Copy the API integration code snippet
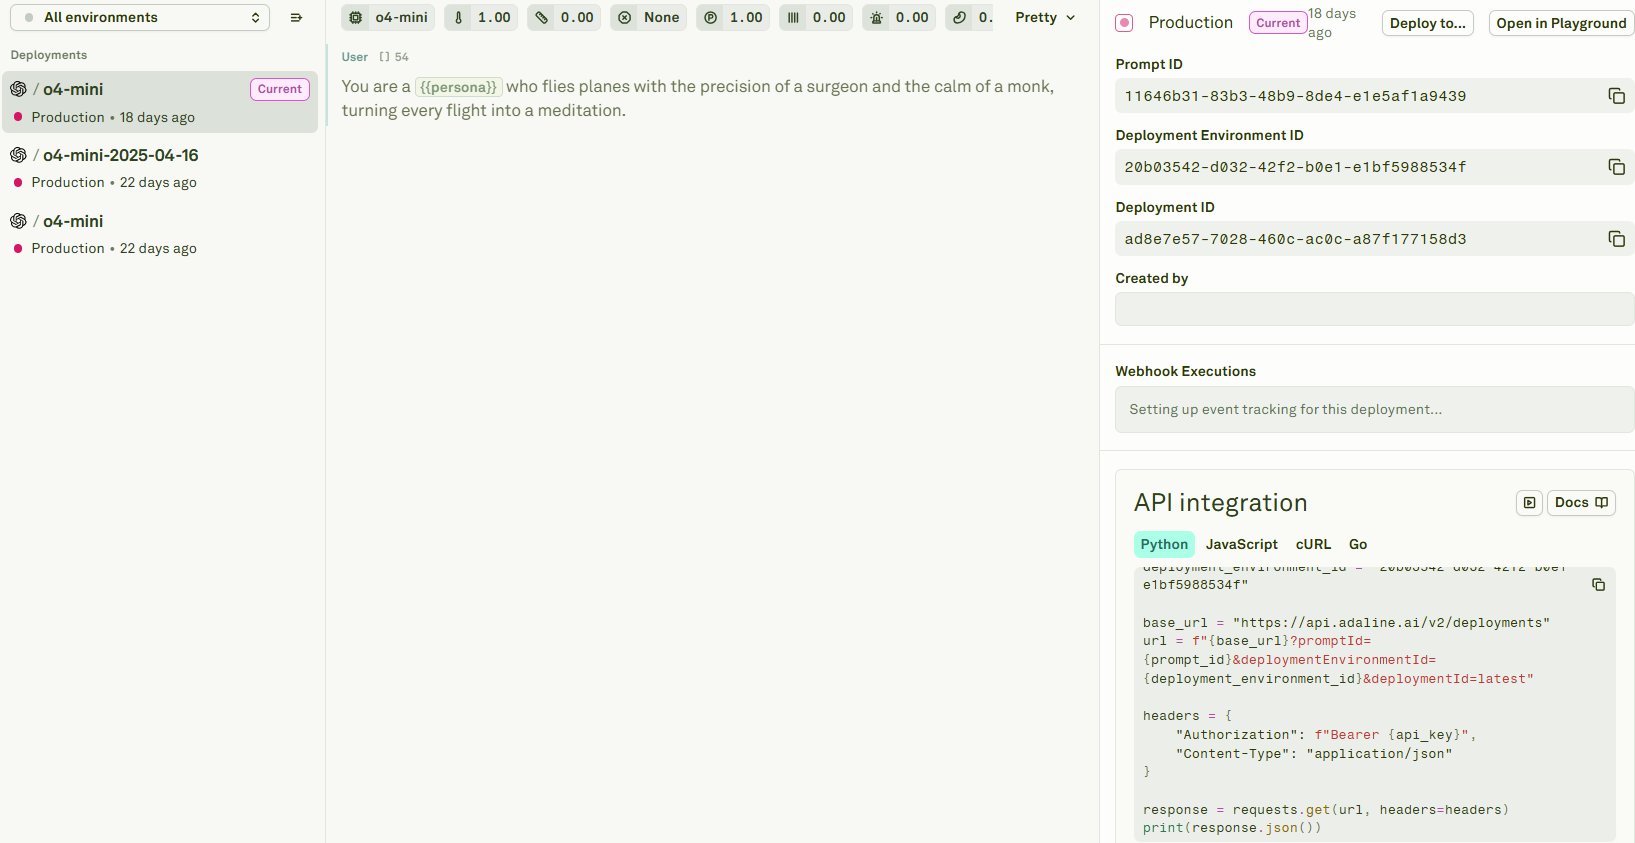 click(x=1598, y=585)
